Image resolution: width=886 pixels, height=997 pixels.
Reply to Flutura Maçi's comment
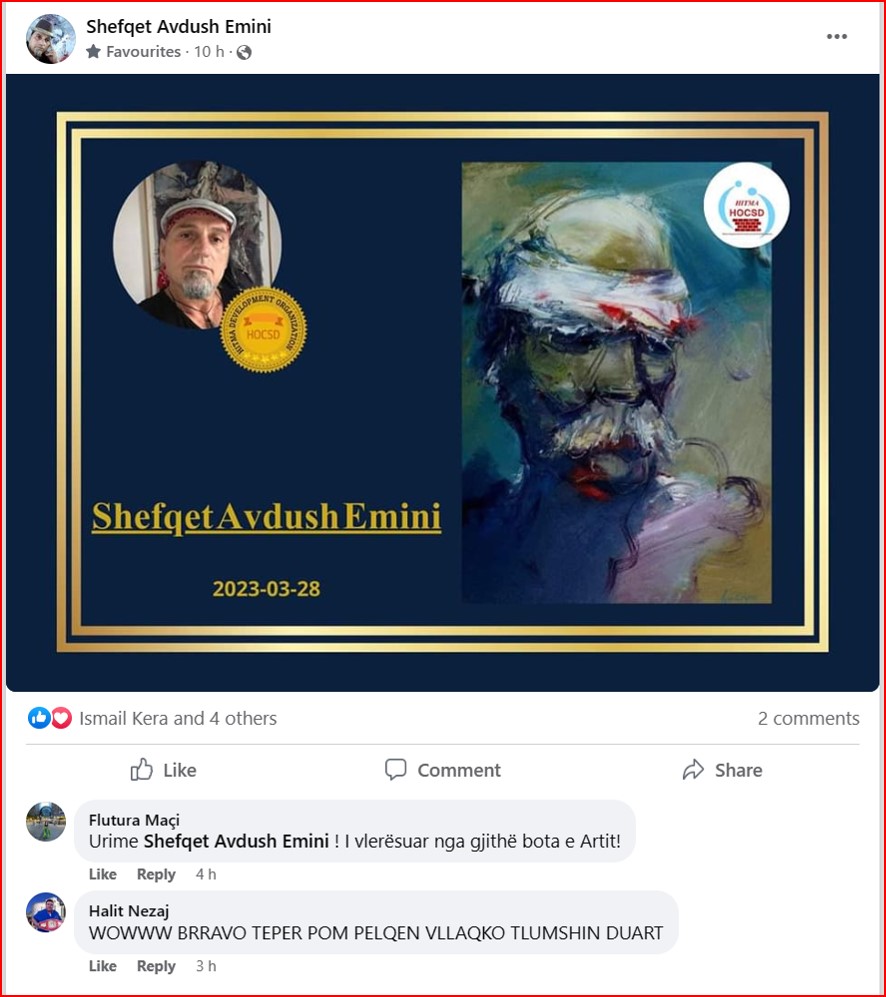pyautogui.click(x=156, y=874)
